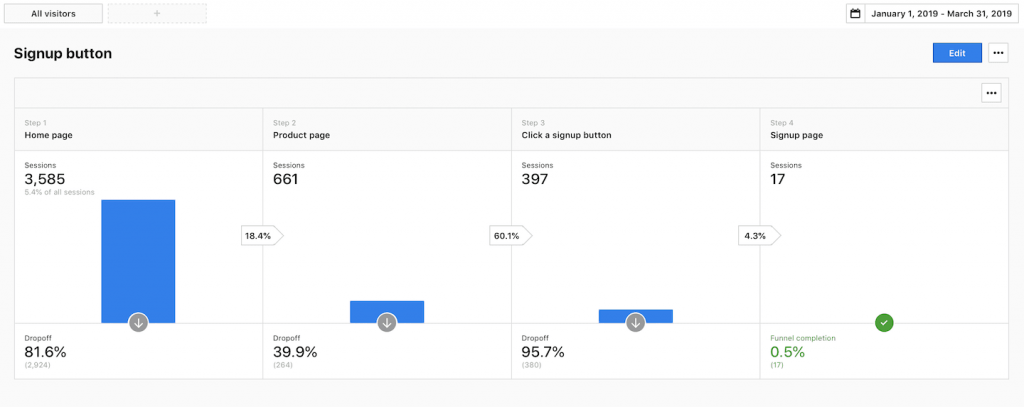Screen dimensions: 1024x407
Task: Click dropoff arrow icon under Home page bar
Action: (x=138, y=322)
